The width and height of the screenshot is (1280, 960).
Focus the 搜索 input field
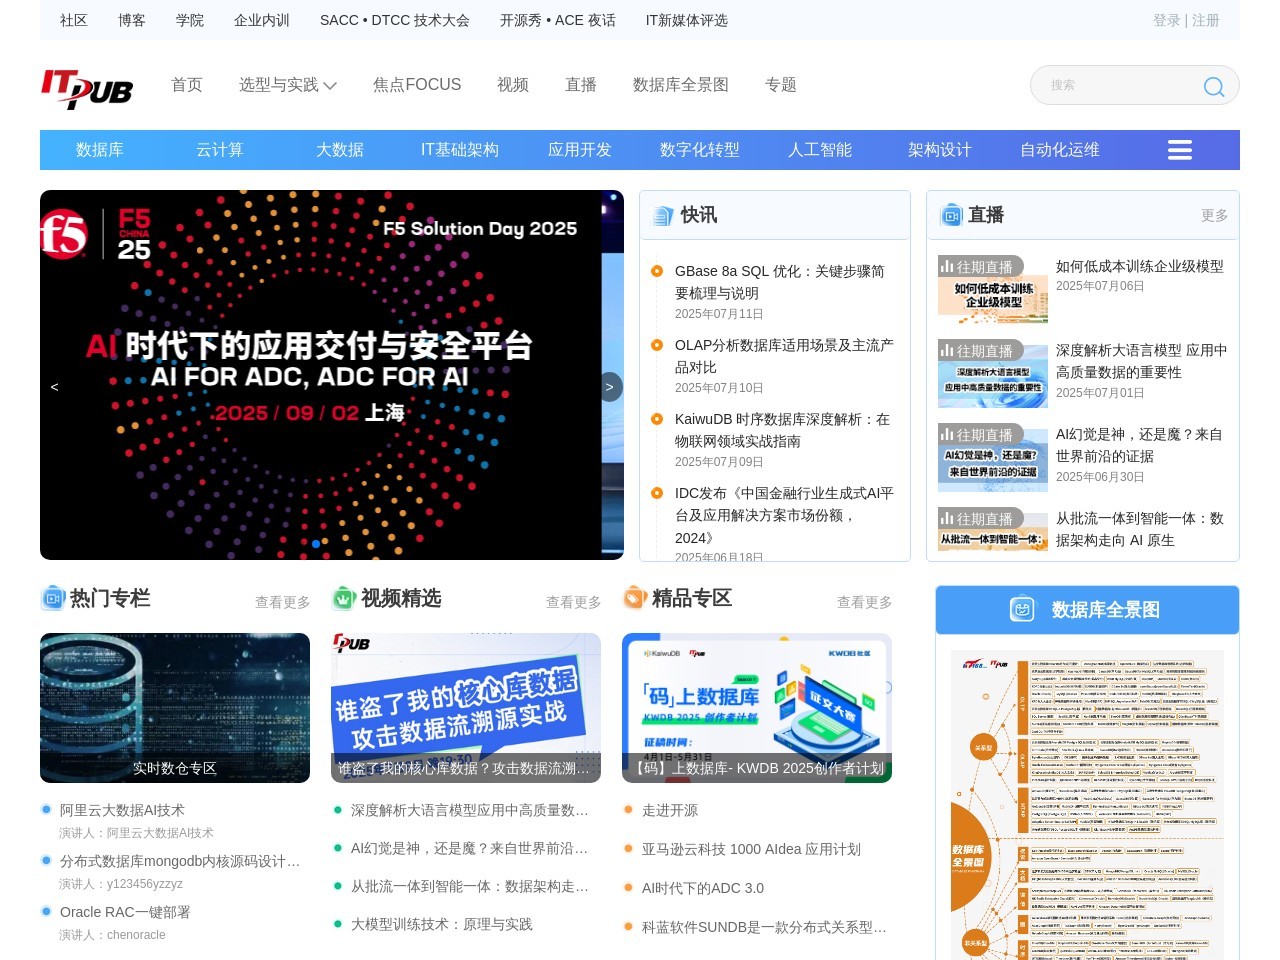point(1120,85)
